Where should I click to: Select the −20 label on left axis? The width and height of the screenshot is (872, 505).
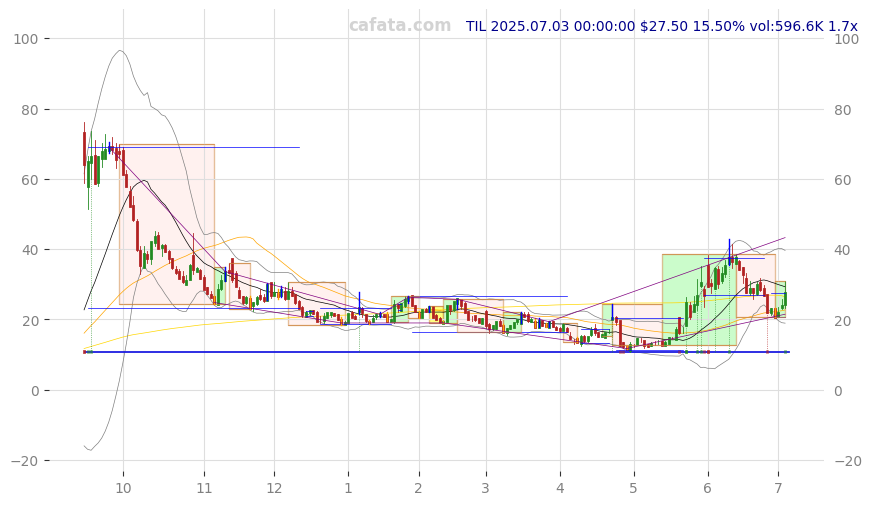point(24,461)
